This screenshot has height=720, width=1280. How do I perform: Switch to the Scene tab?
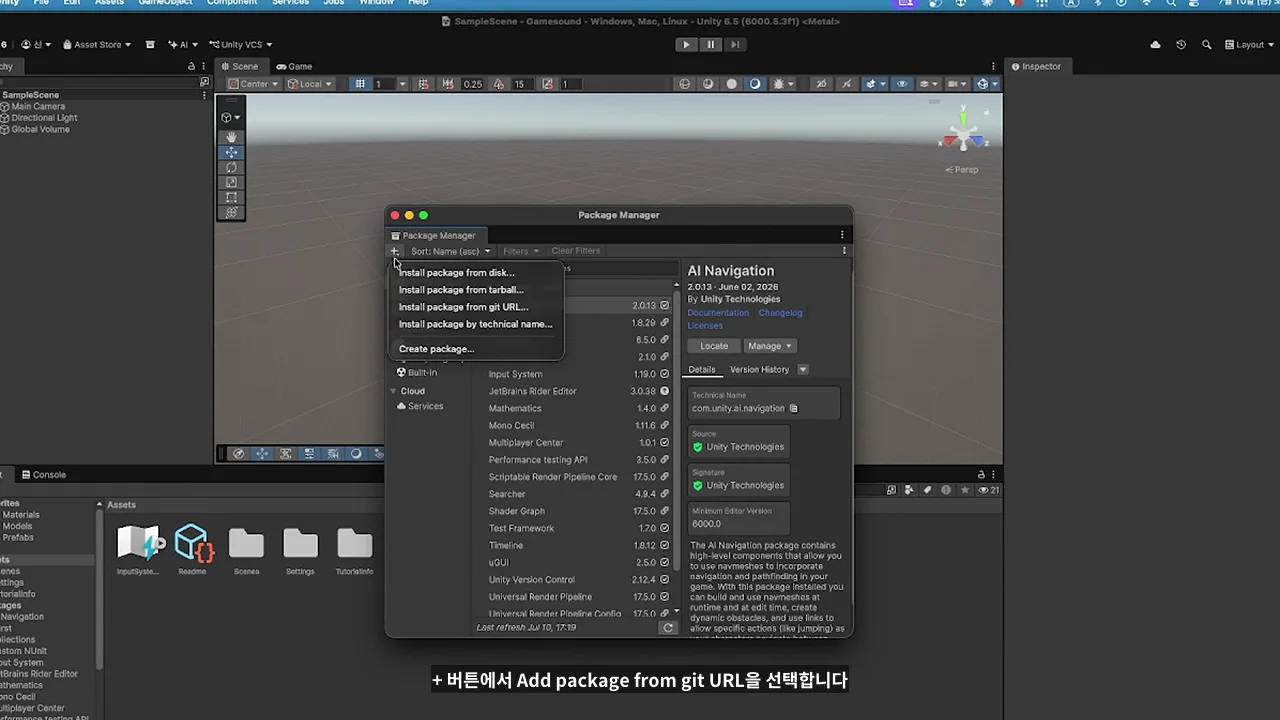click(x=240, y=66)
